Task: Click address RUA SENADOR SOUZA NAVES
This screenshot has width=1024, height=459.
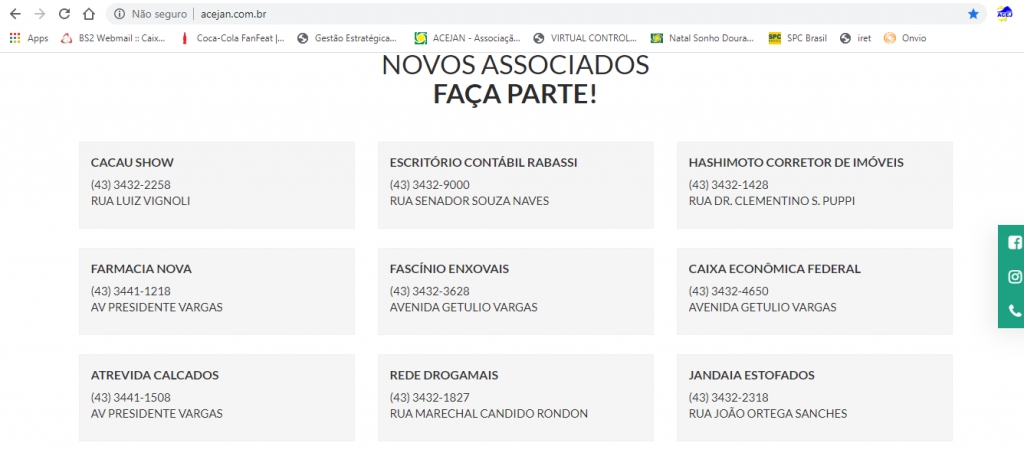Action: coord(470,201)
